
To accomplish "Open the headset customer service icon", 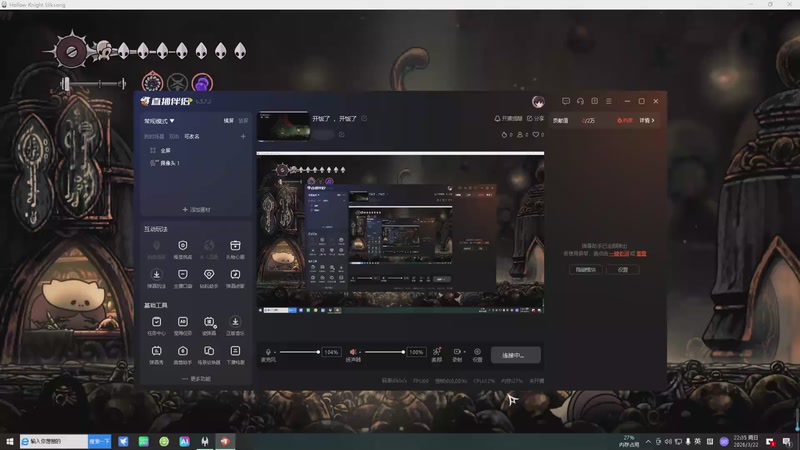I will pos(580,101).
